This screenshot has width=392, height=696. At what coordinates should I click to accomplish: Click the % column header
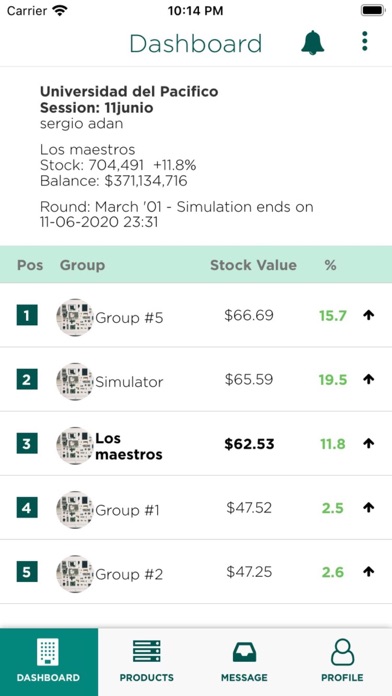point(330,265)
